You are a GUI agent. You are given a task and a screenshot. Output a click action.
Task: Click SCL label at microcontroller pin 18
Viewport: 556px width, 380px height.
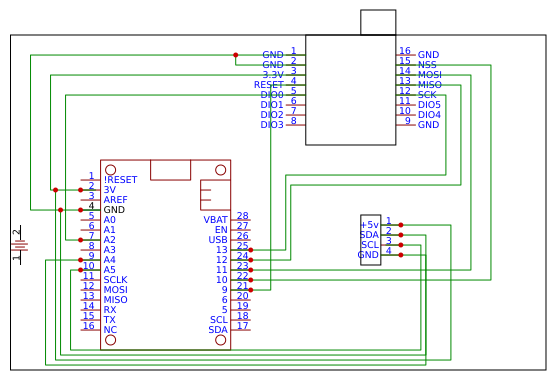pos(219,320)
